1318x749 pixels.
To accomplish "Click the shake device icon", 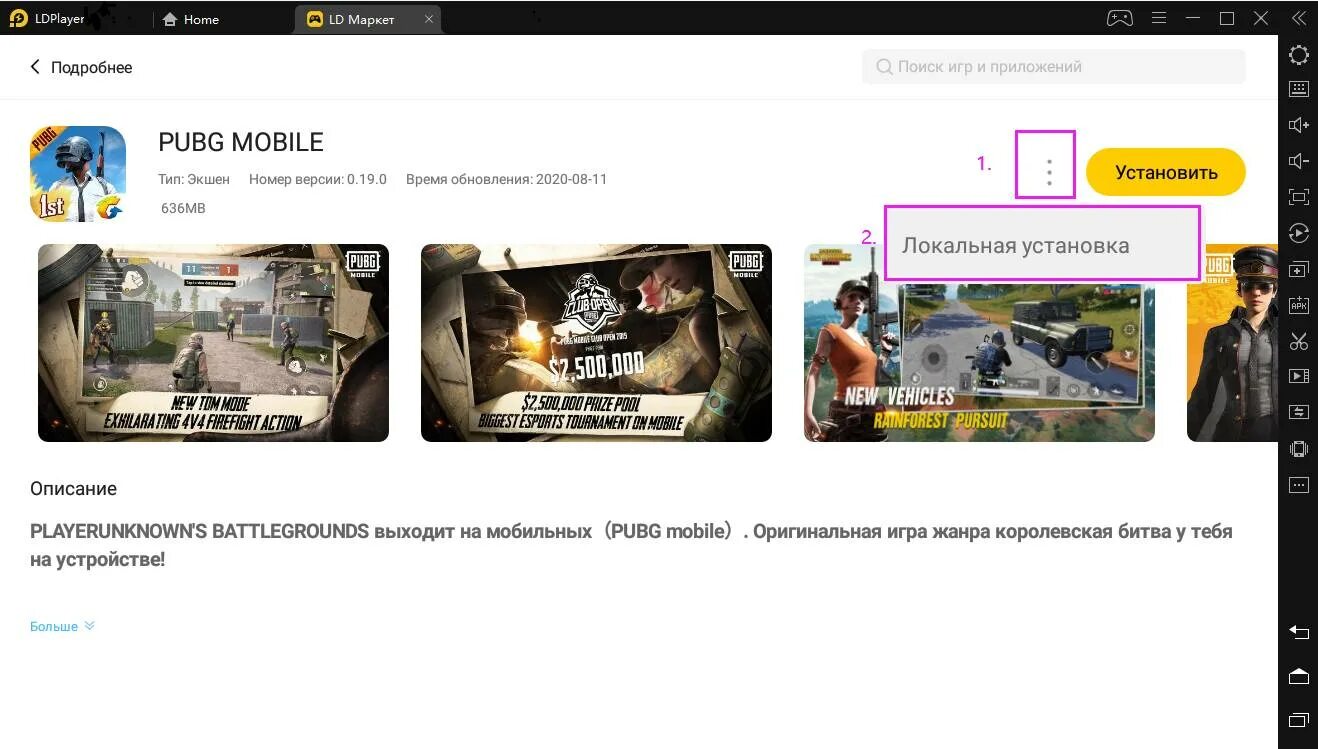I will pos(1298,449).
